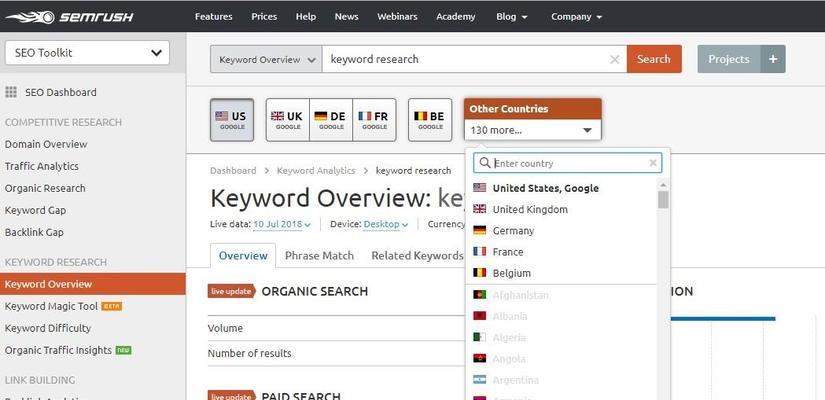Click the Argentina flag icon

point(479,379)
